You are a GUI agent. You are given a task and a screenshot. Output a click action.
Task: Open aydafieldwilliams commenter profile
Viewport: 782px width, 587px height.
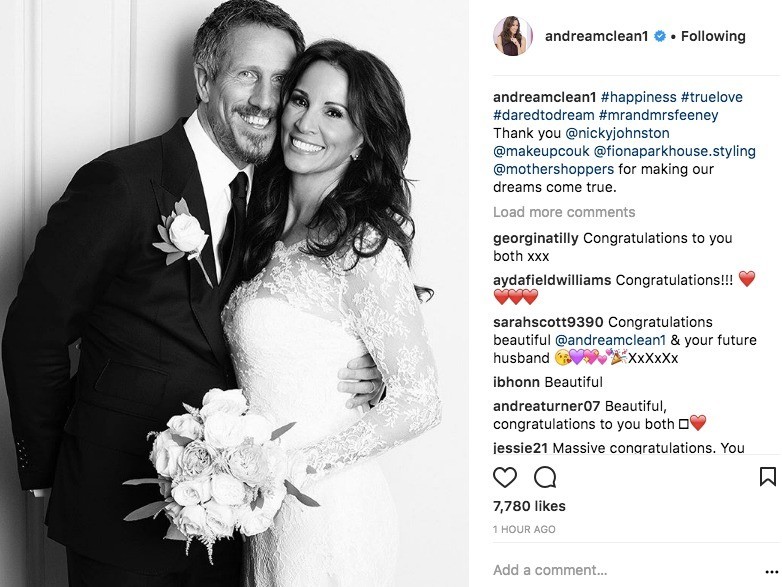552,280
